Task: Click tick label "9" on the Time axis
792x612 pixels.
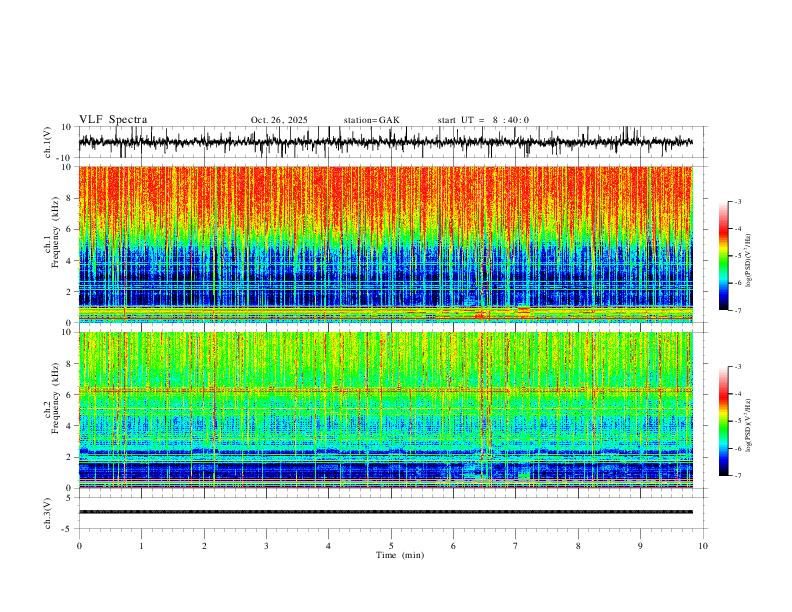Action: pos(640,546)
